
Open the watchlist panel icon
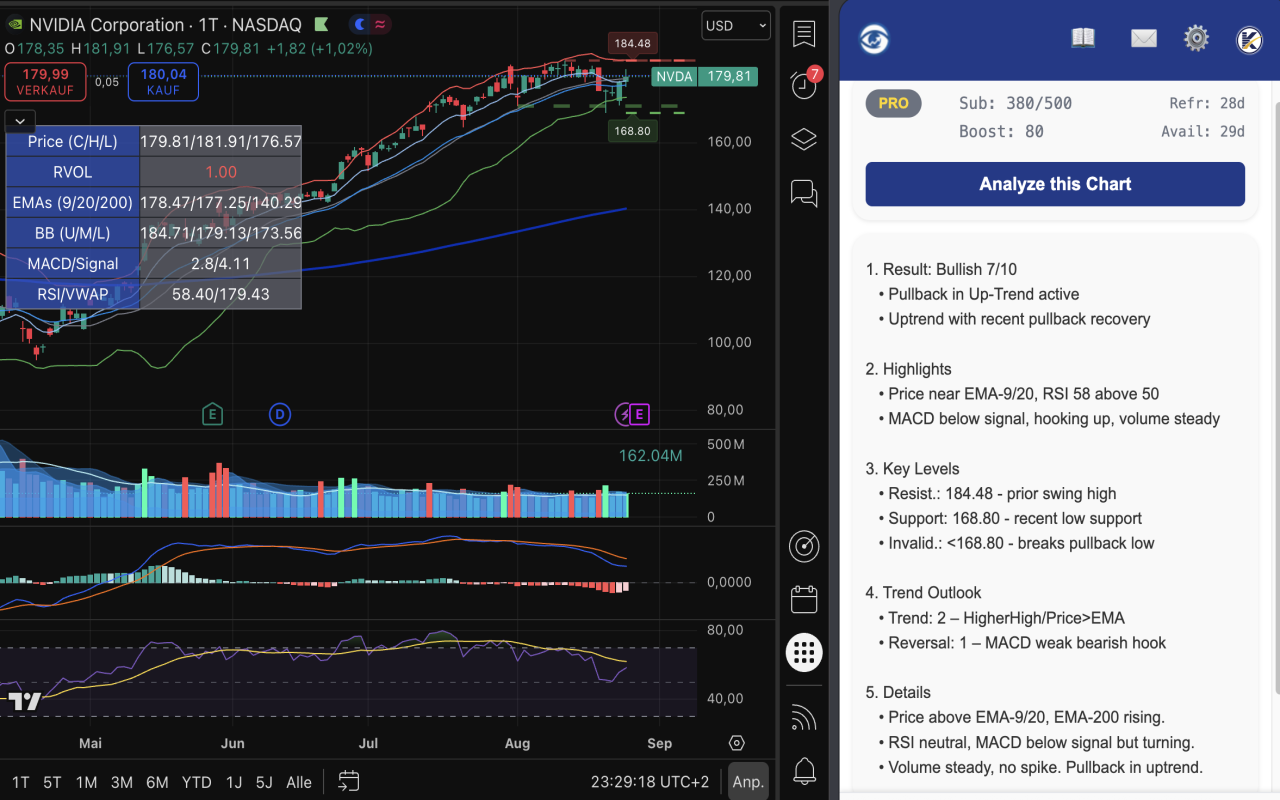(x=804, y=34)
